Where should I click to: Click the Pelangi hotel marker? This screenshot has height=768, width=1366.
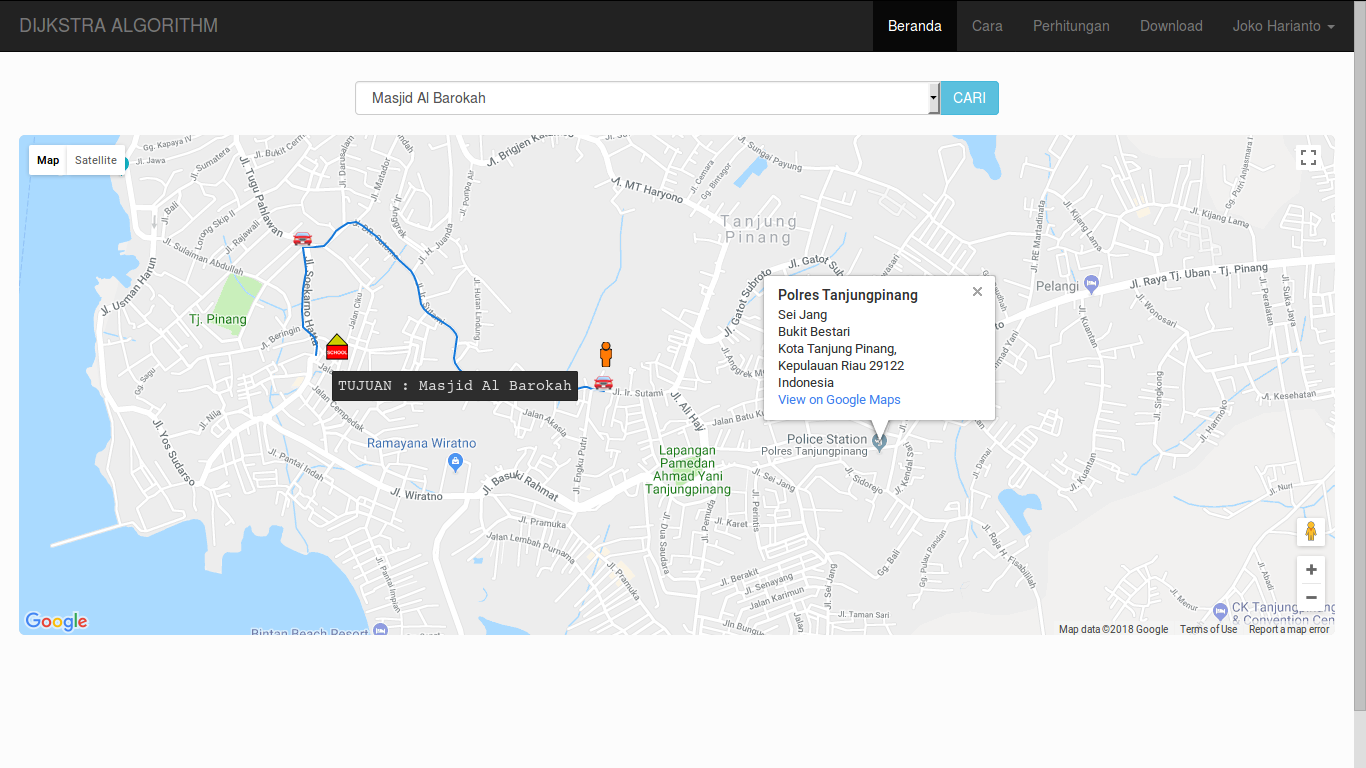click(1091, 285)
